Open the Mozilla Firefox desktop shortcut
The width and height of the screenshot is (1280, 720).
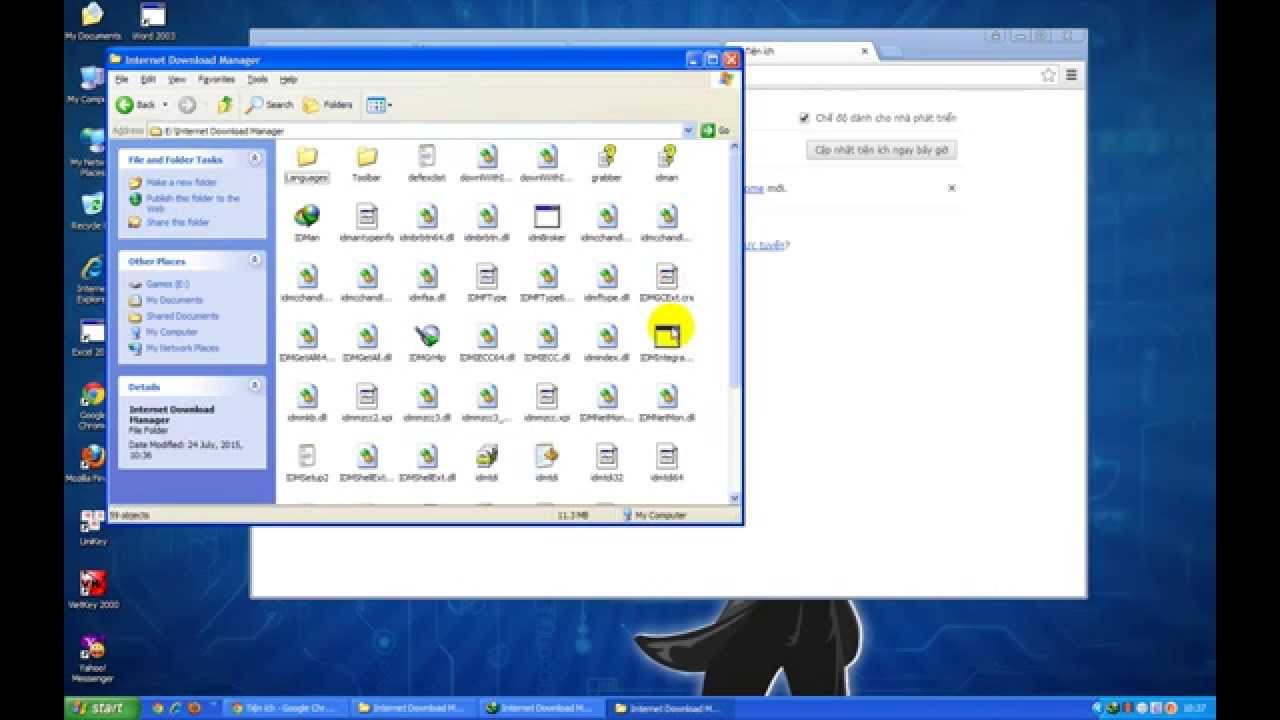[92, 463]
